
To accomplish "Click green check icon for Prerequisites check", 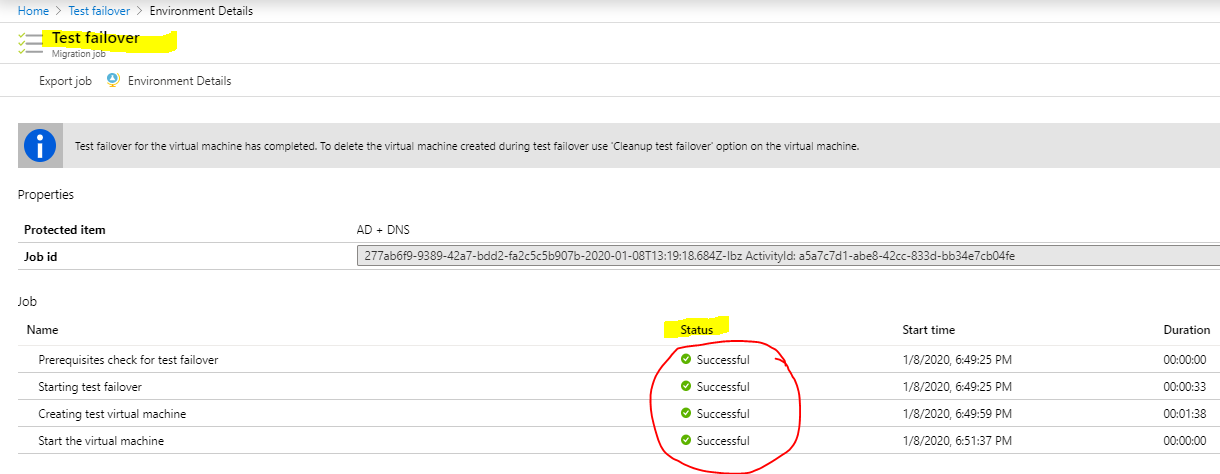I will point(686,359).
